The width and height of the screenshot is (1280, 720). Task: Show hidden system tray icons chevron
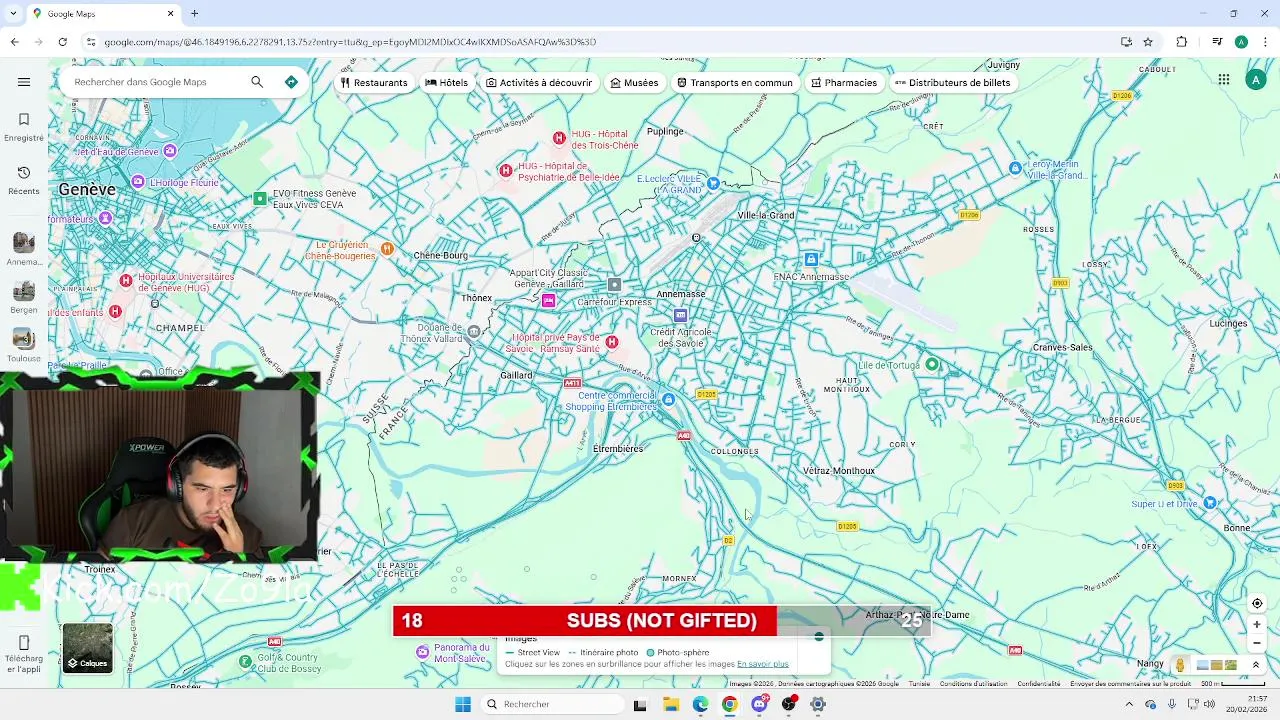[x=1129, y=704]
